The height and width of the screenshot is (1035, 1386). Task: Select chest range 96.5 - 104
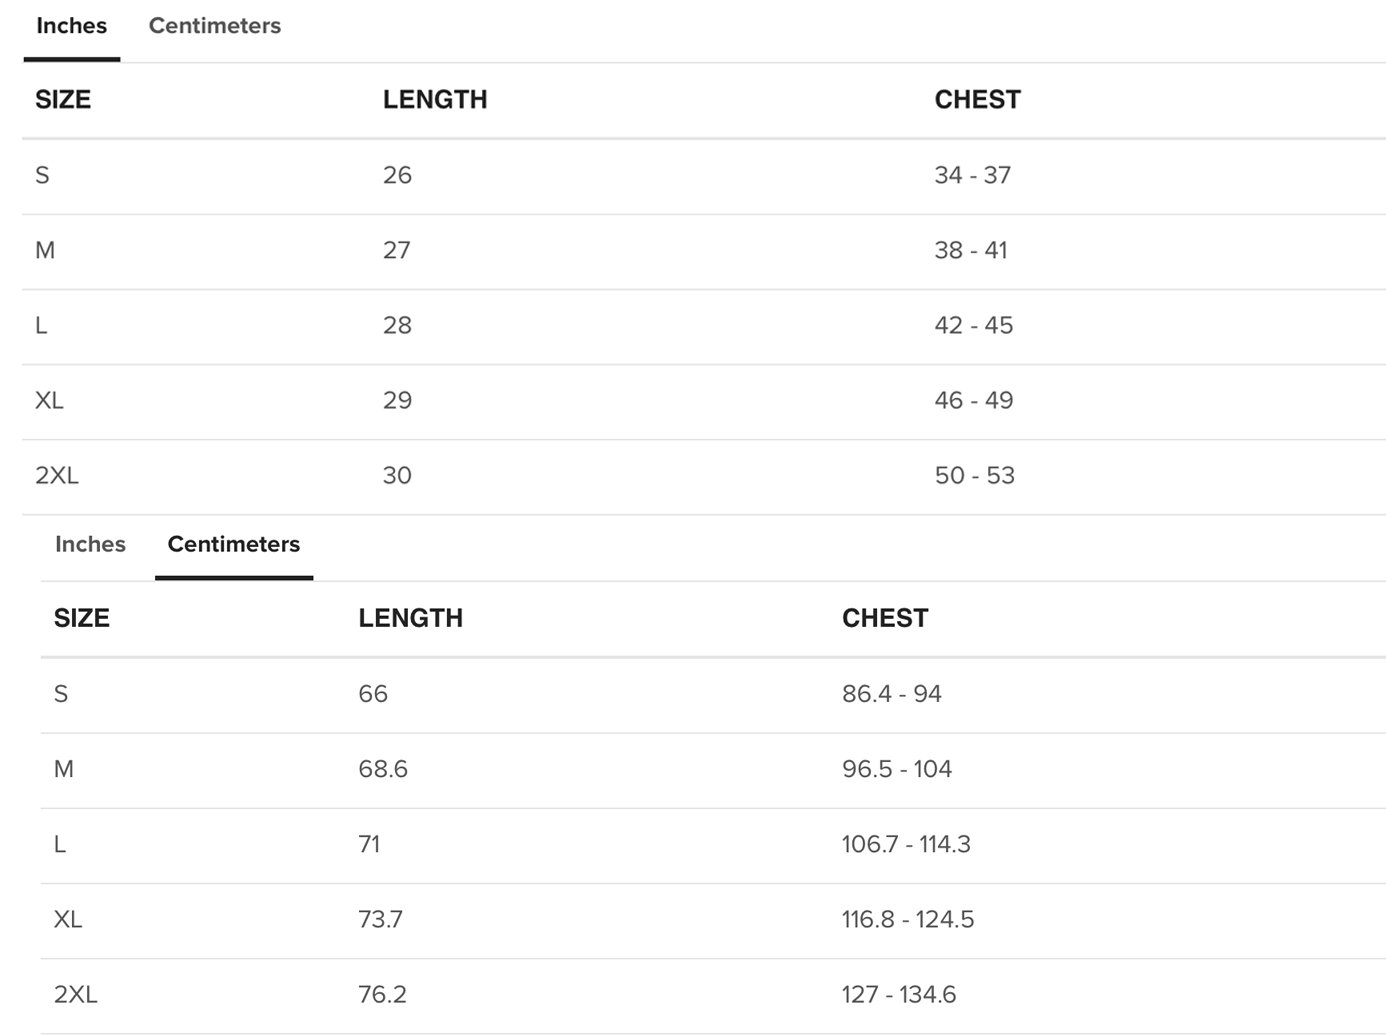pyautogui.click(x=896, y=769)
